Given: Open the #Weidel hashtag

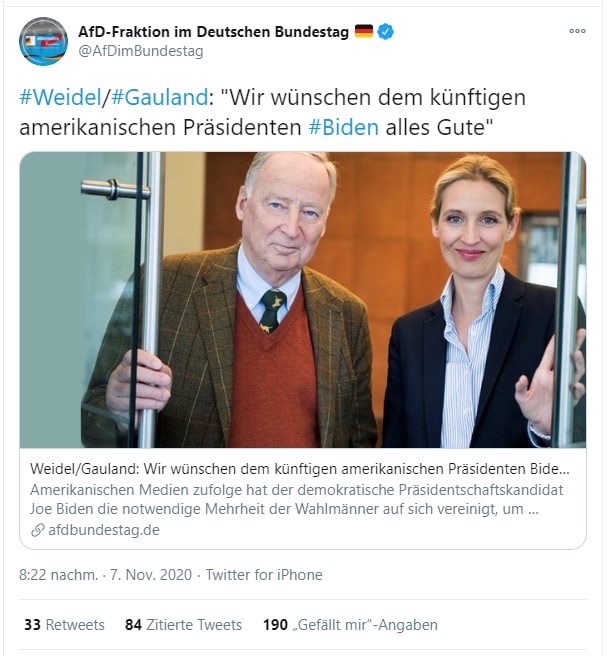Looking at the screenshot, I should (61, 97).
